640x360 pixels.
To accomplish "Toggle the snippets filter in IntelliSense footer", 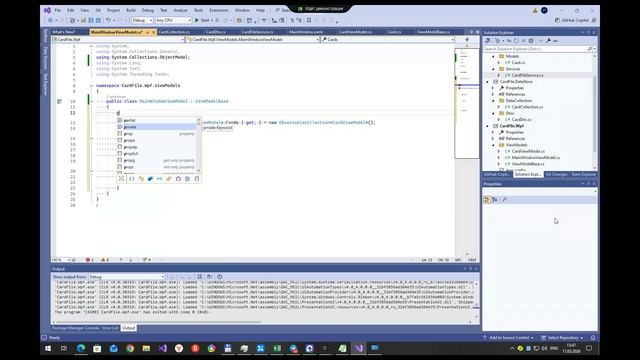I will point(197,179).
